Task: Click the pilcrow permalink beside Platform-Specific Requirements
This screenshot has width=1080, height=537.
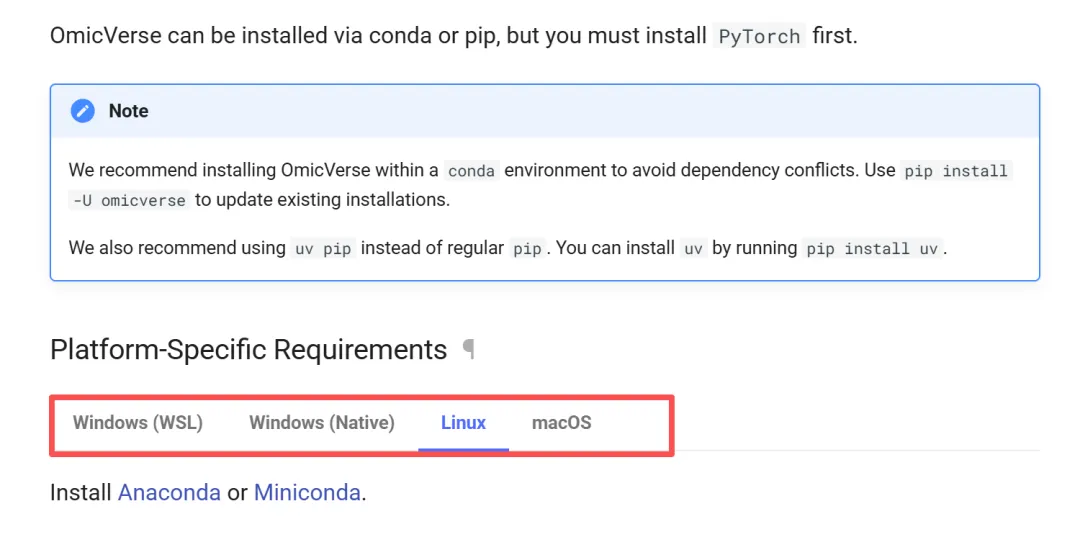Action: (468, 349)
